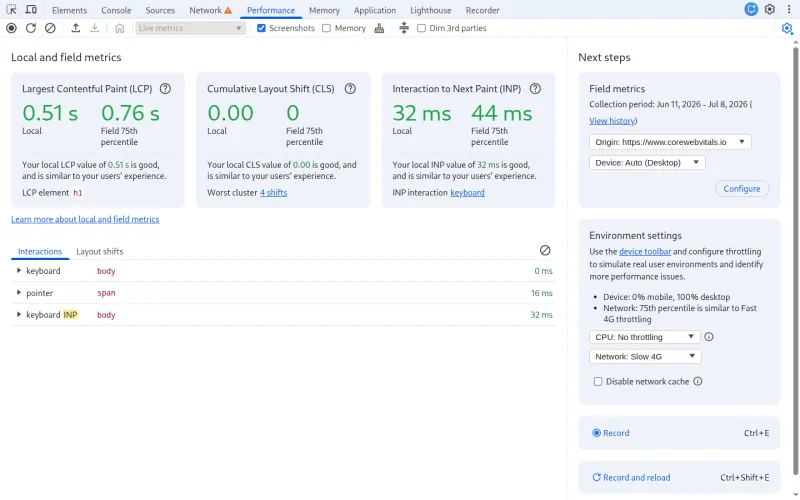The width and height of the screenshot is (800, 500).
Task: Click the shortcuts icon beside Dim 3rd parties
Action: coord(404,28)
